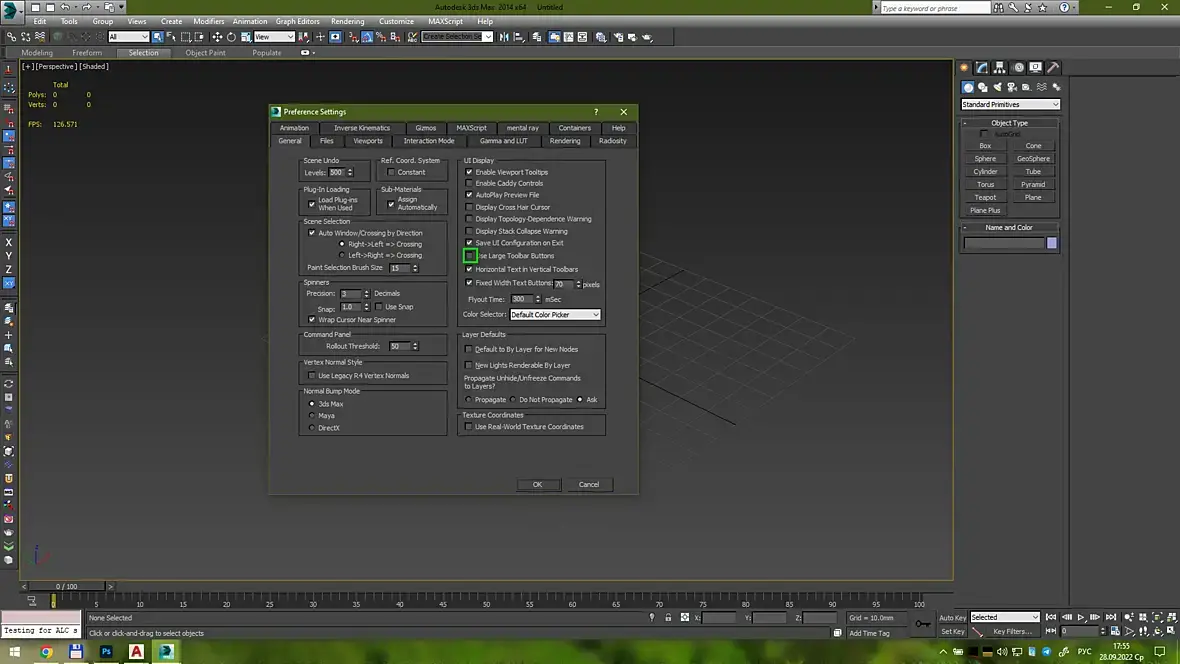Toggle Enable Viewport Tooltips checkbox

(x=470, y=172)
